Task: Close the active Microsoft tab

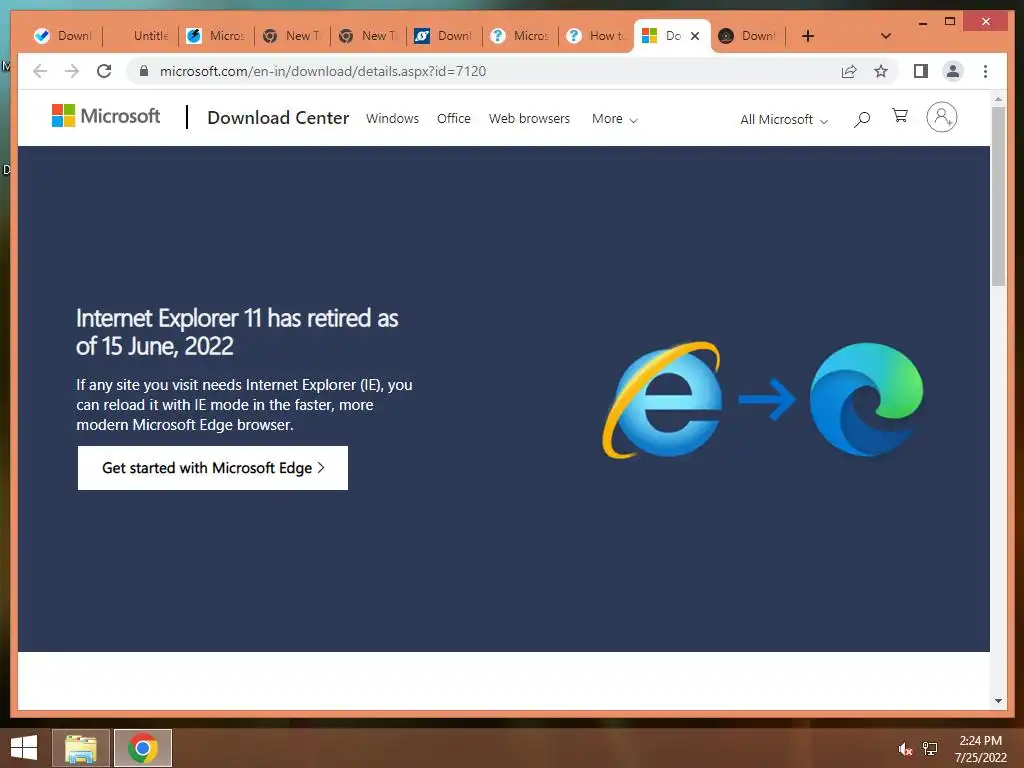Action: (695, 36)
